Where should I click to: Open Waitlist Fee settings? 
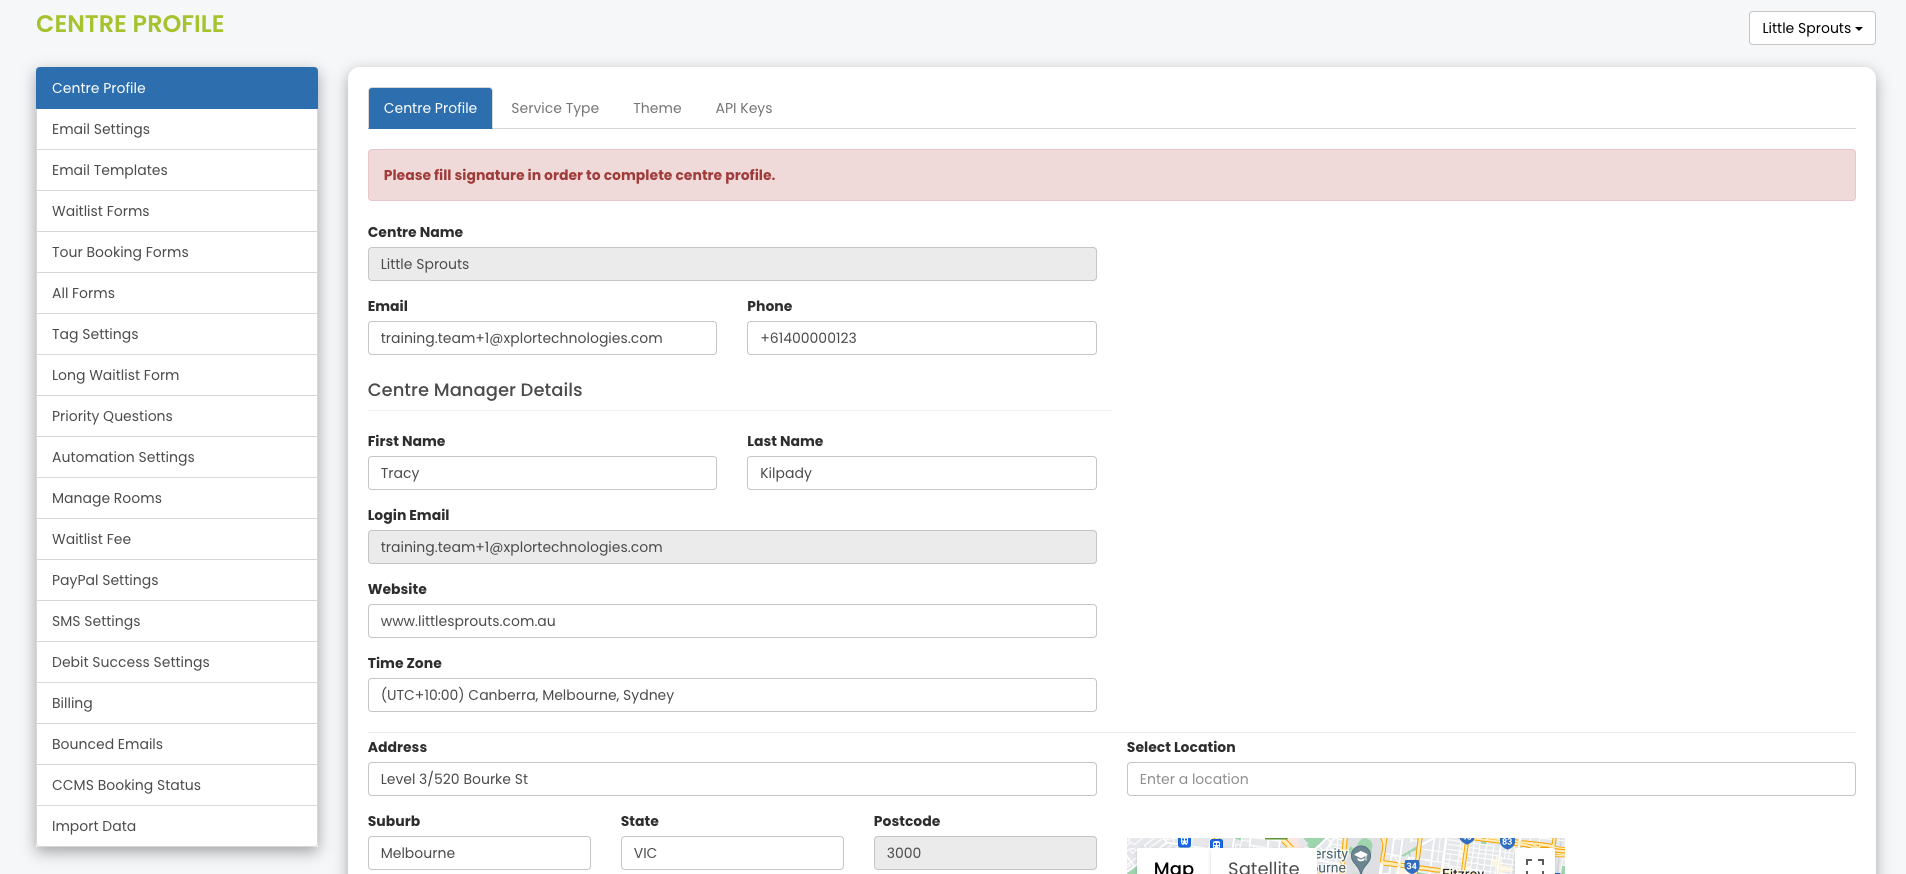click(x=177, y=539)
